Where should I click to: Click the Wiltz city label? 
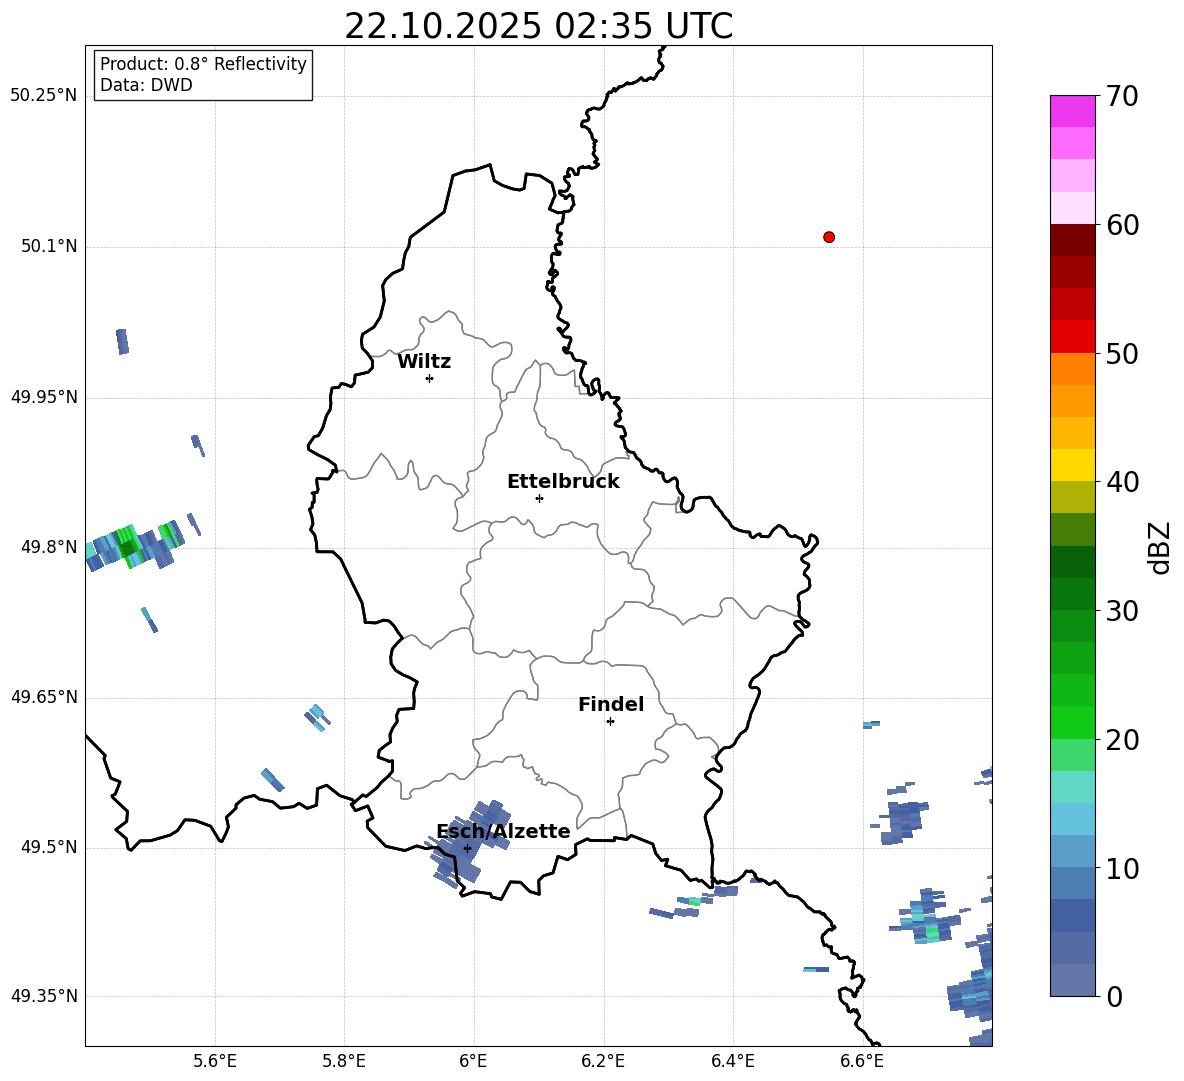pyautogui.click(x=424, y=362)
